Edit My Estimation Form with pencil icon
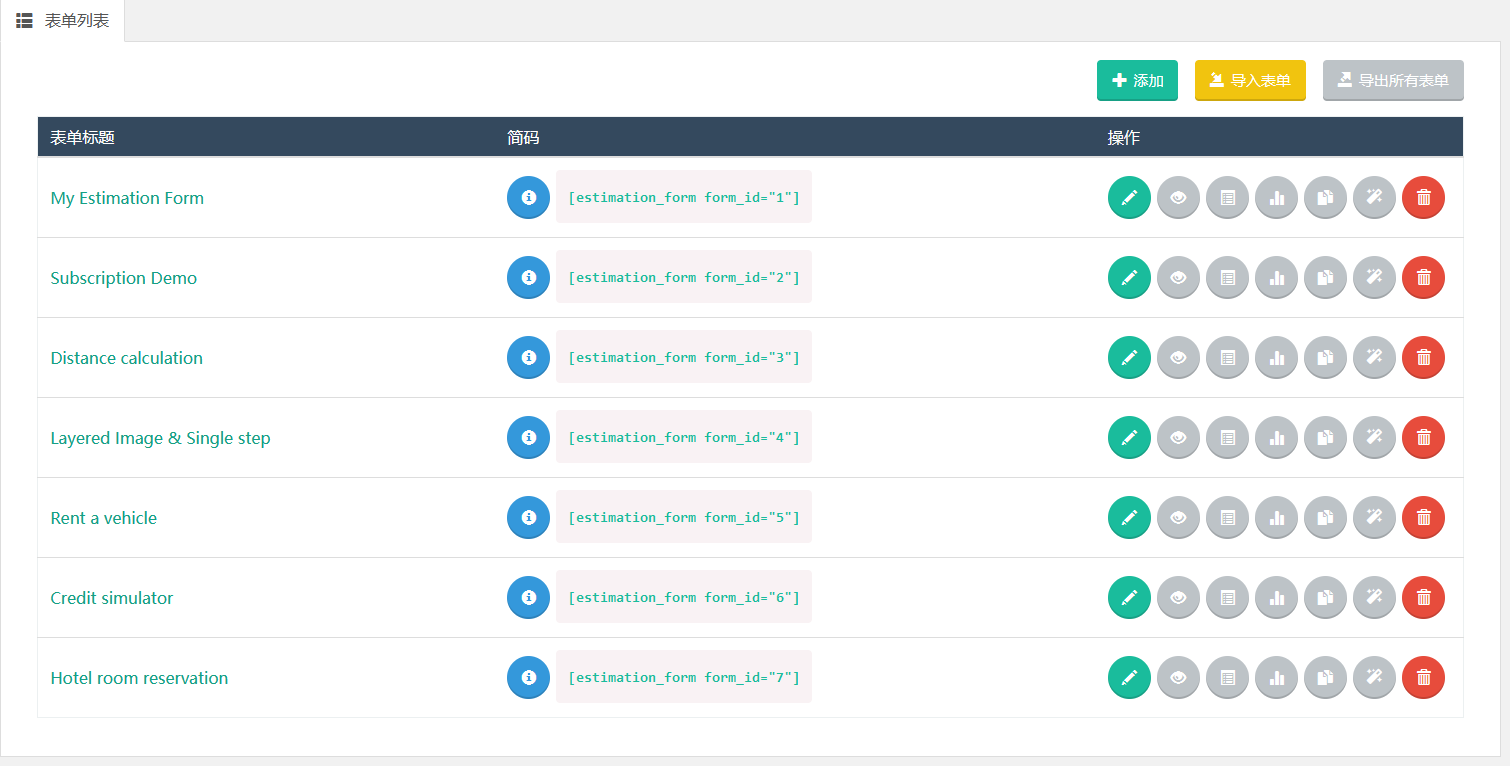This screenshot has height=766, width=1510. pos(1130,197)
